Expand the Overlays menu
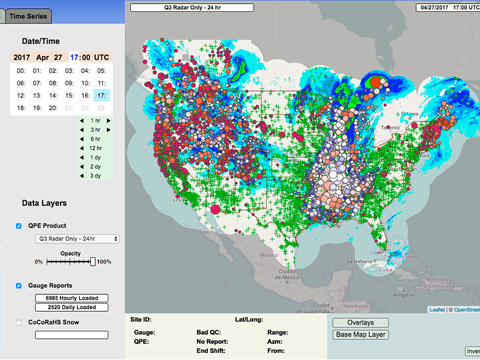This screenshot has height=360, width=480. click(x=360, y=323)
